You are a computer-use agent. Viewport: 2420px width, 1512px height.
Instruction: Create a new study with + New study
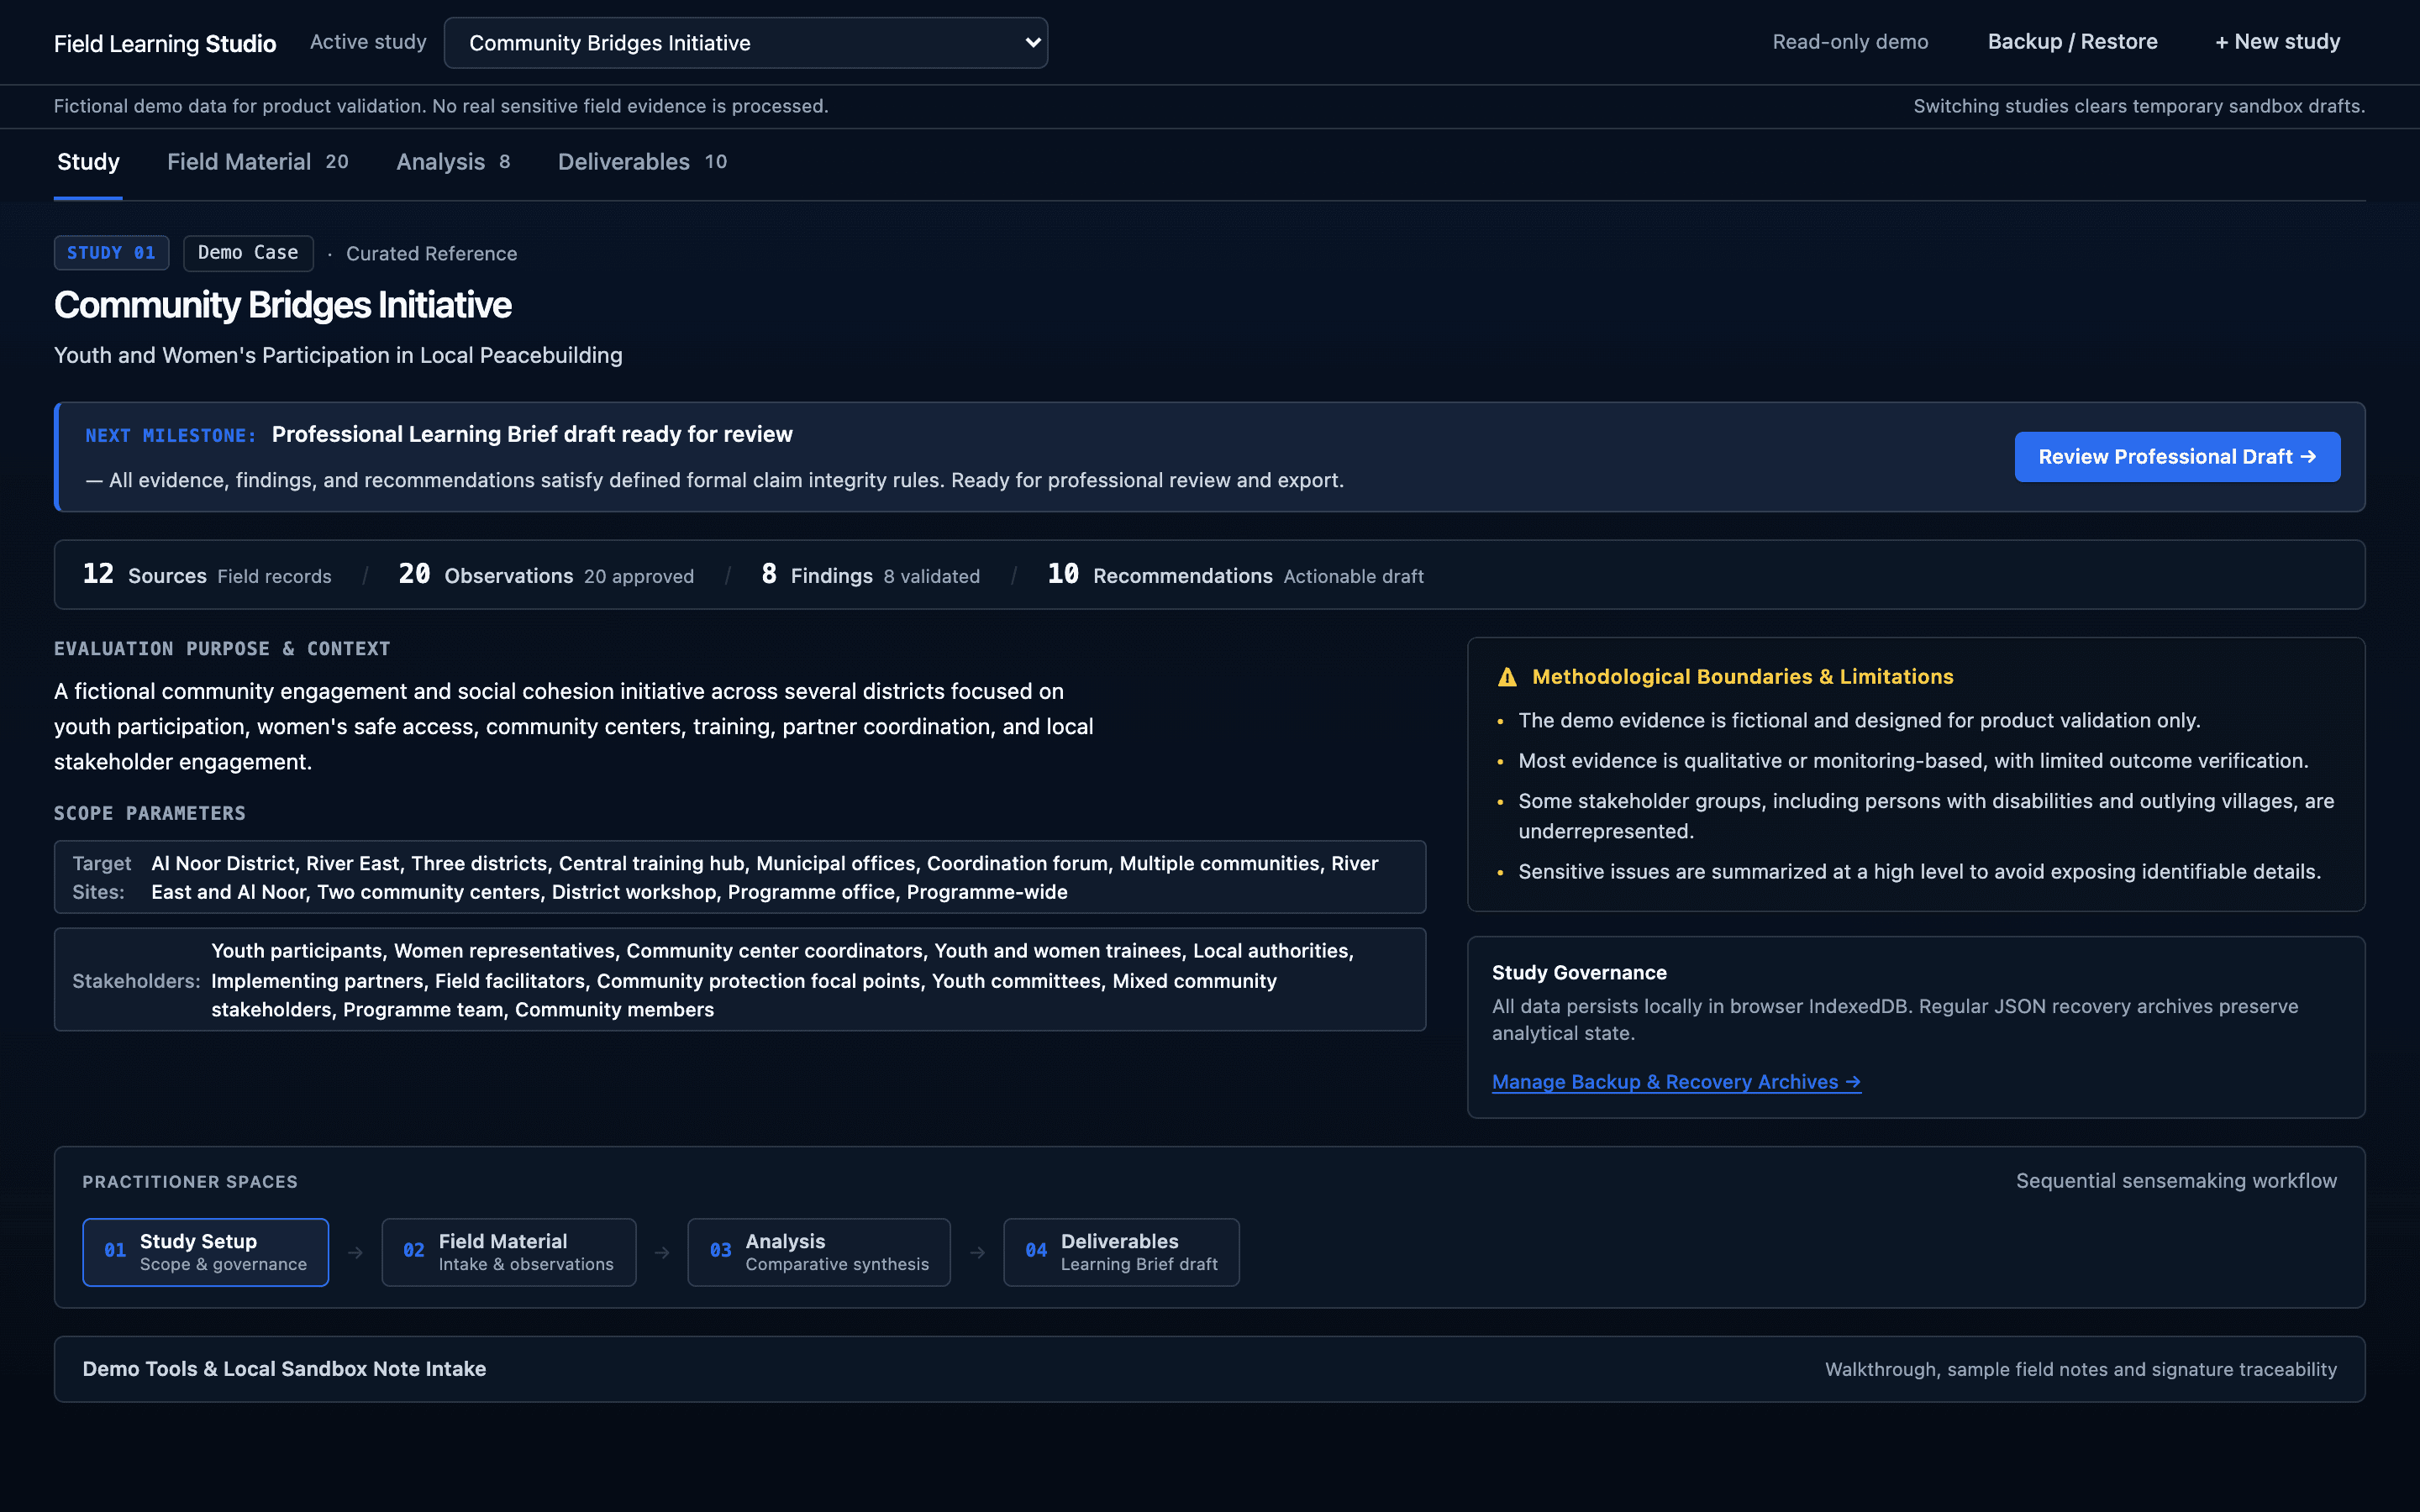pos(2277,42)
